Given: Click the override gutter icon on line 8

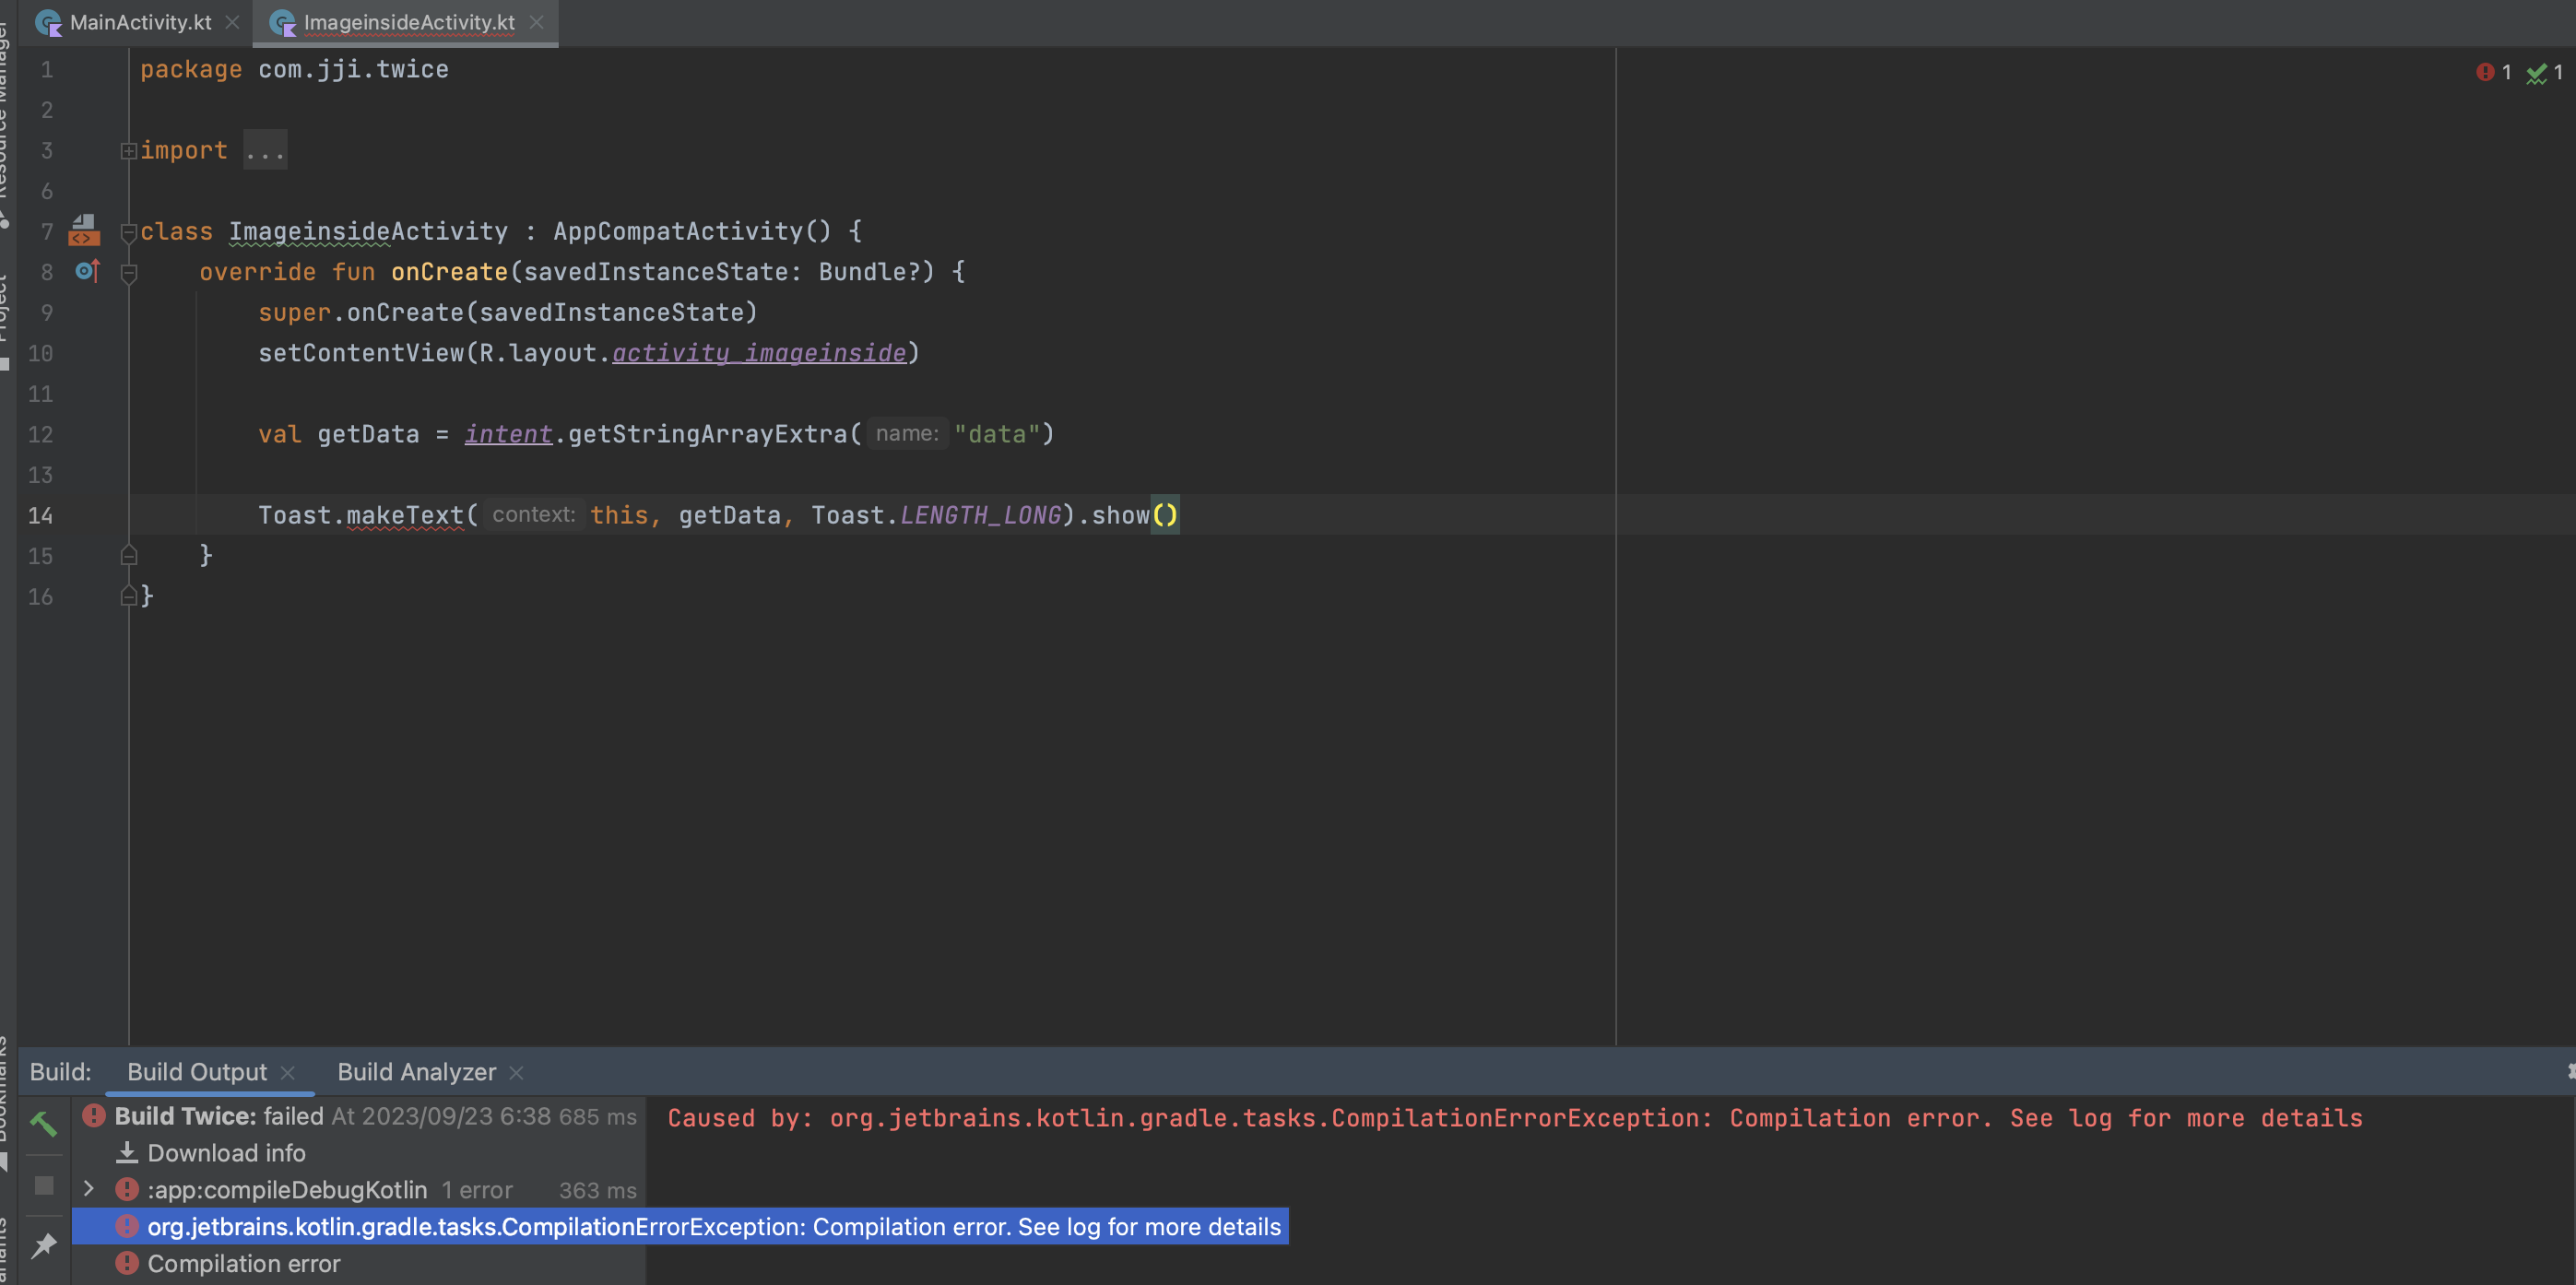Looking at the screenshot, I should pyautogui.click(x=88, y=271).
